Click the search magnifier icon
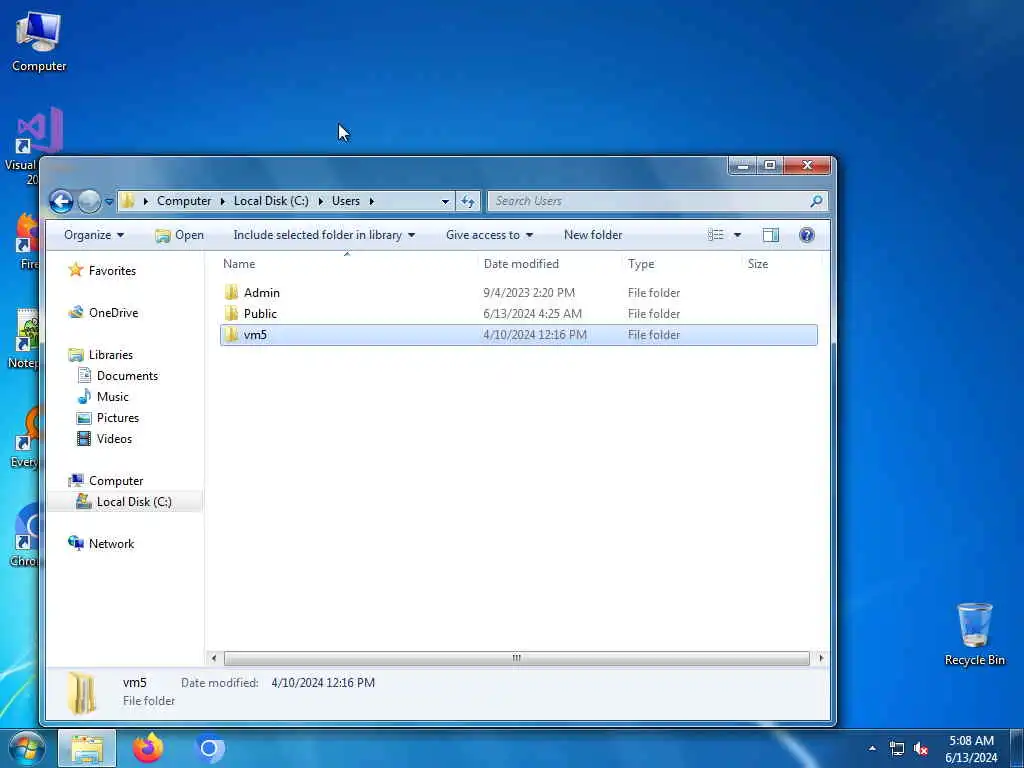The width and height of the screenshot is (1024, 768). tap(816, 201)
